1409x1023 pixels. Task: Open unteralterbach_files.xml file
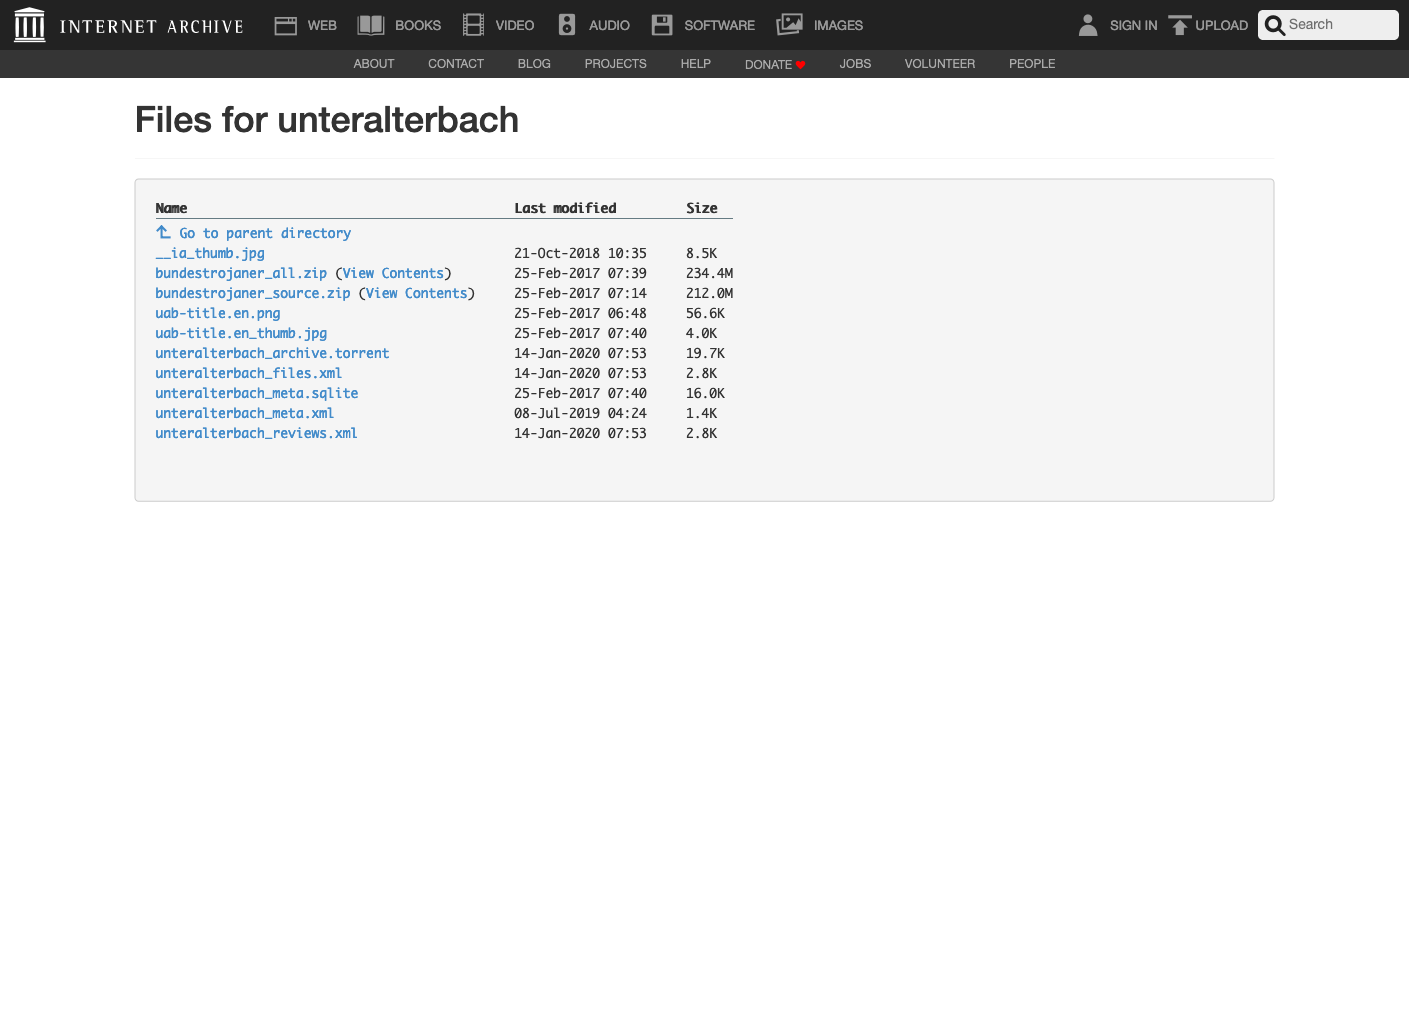[249, 373]
